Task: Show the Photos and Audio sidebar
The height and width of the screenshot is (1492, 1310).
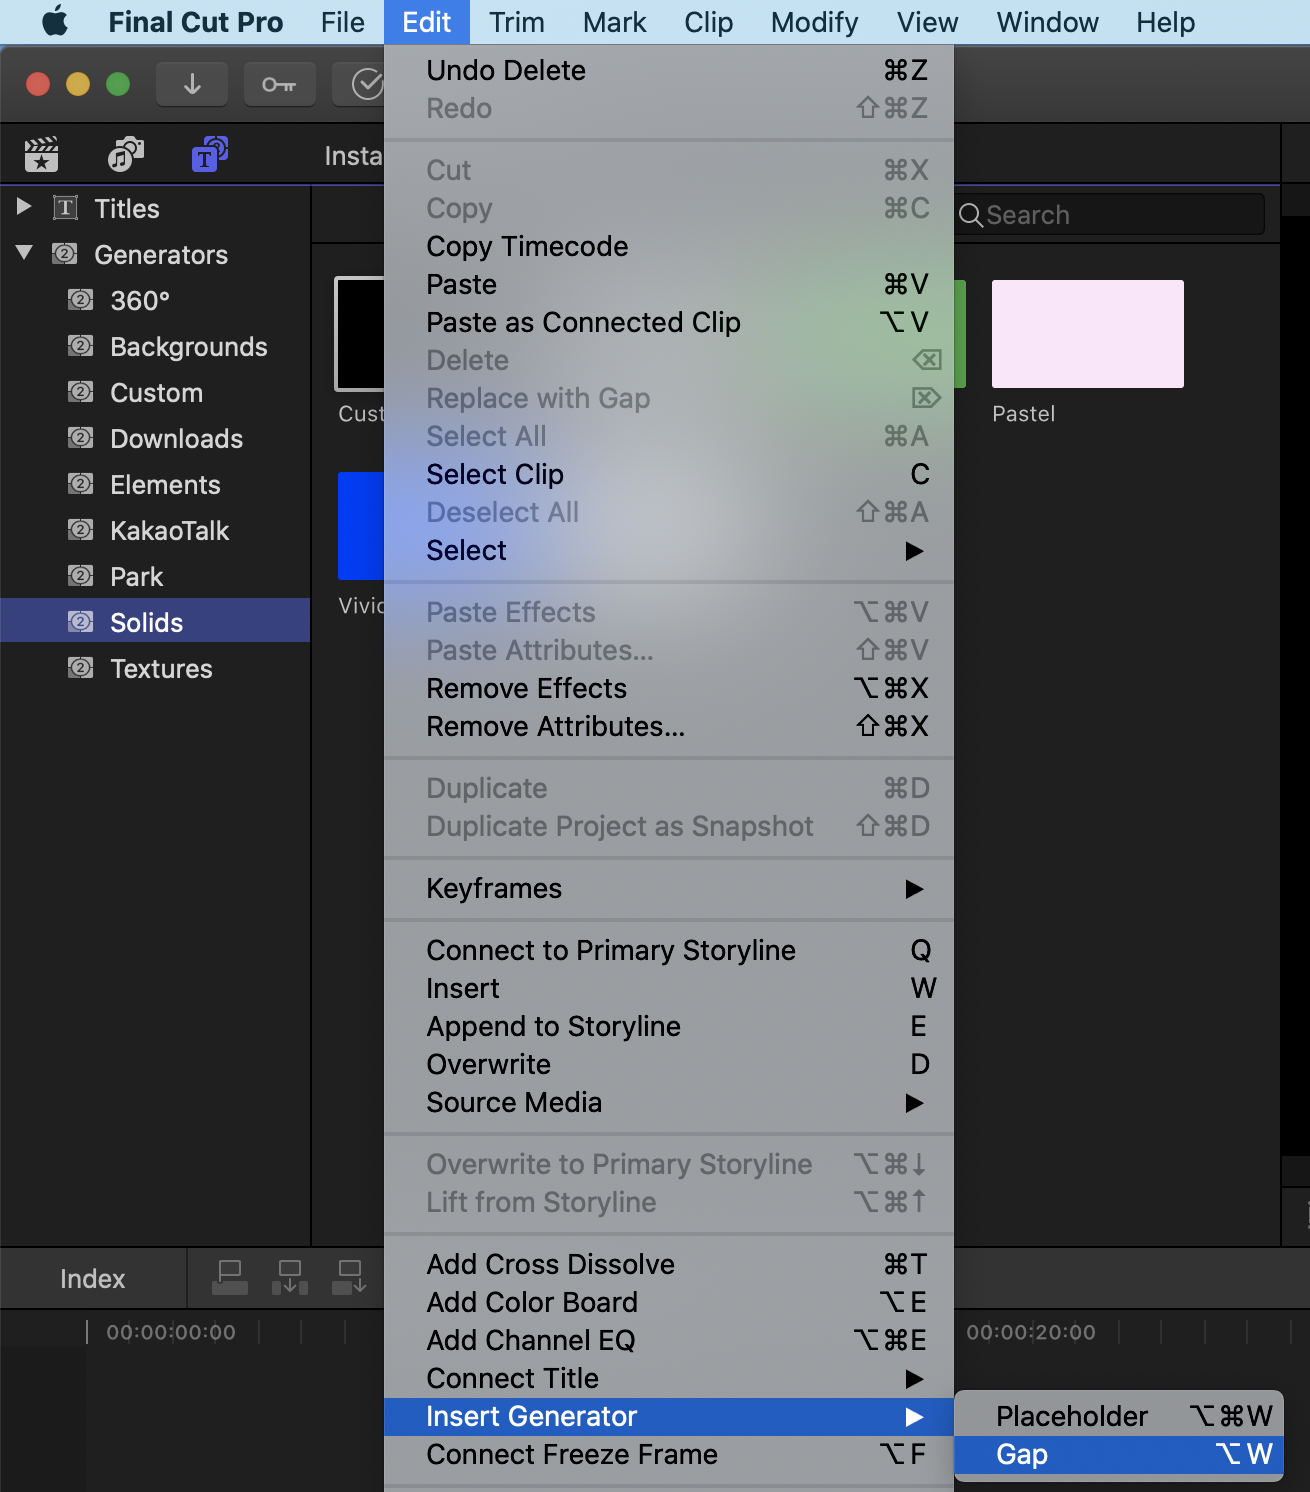Action: [x=126, y=155]
